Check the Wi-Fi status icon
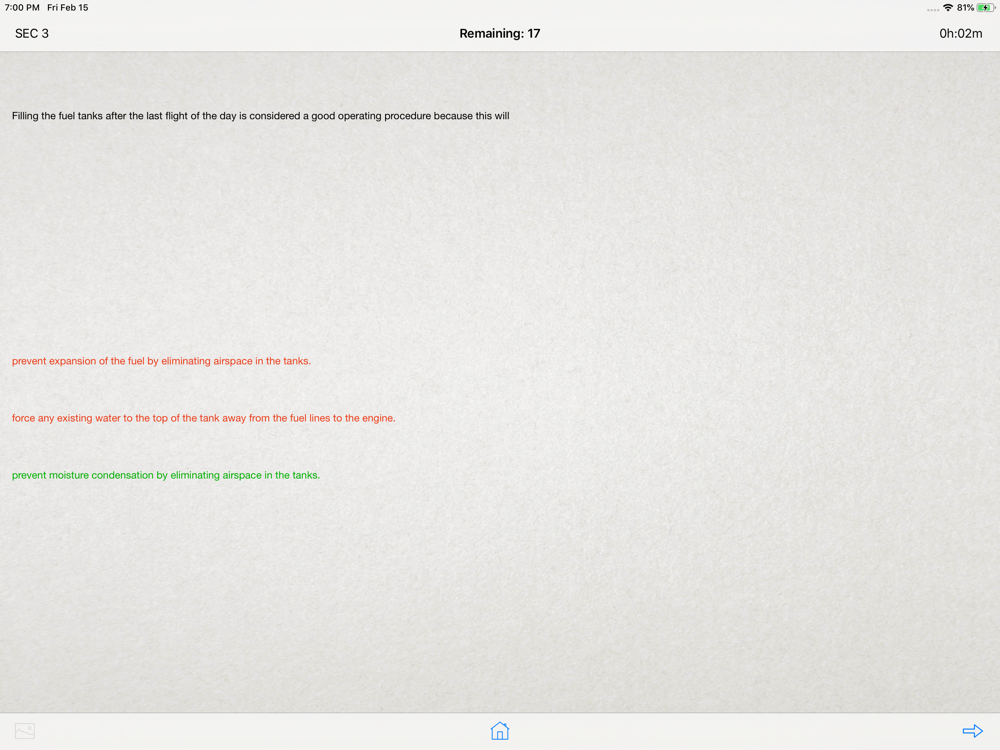1000x750 pixels. click(948, 8)
